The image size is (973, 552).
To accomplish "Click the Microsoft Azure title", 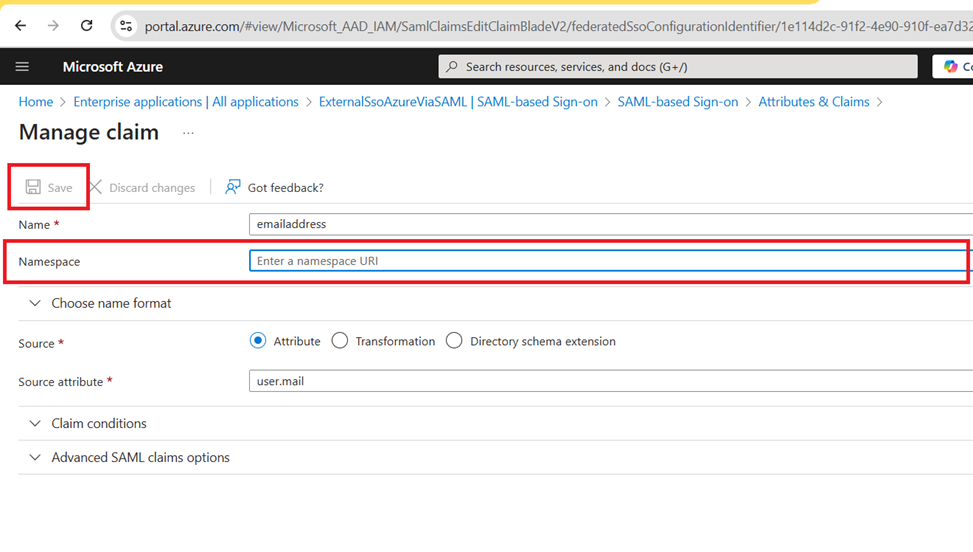I will 112,66.
